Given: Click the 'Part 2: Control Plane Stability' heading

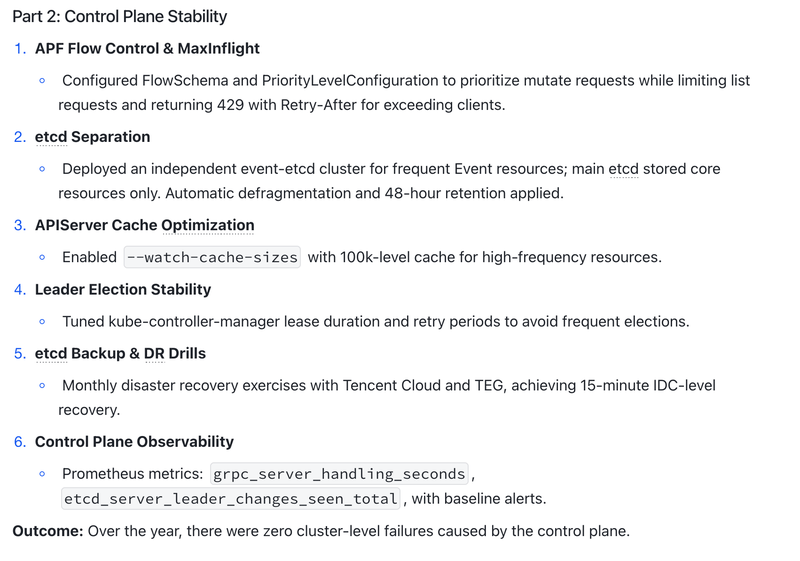Looking at the screenshot, I should tap(120, 16).
